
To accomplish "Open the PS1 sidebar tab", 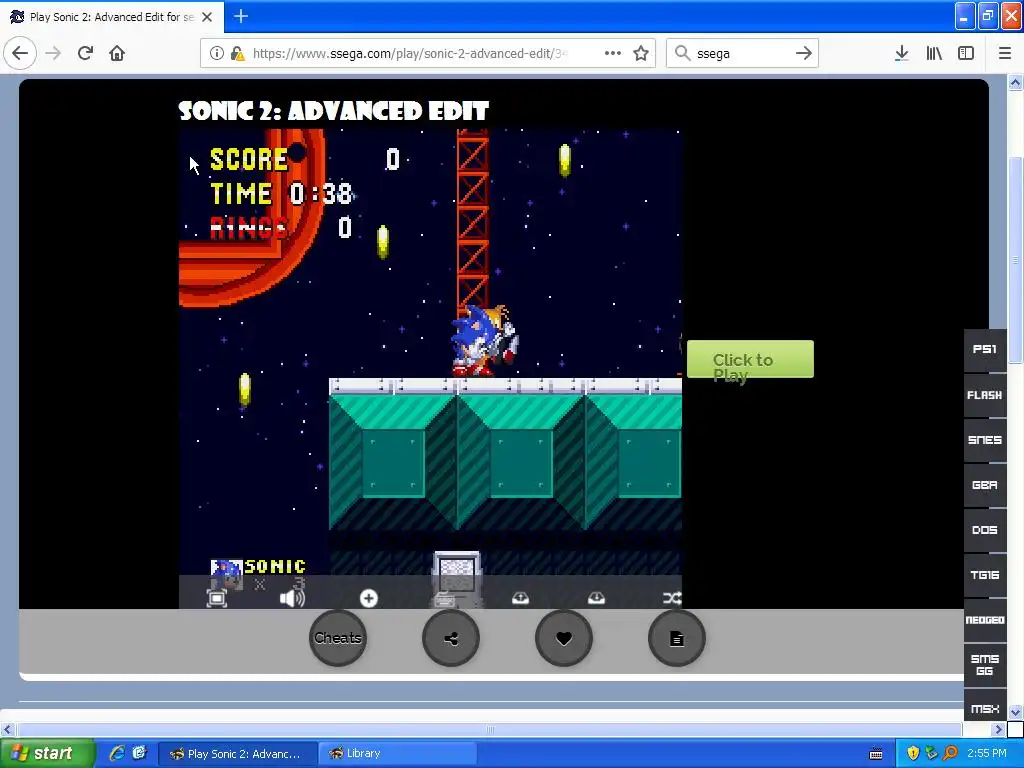I will (x=985, y=350).
